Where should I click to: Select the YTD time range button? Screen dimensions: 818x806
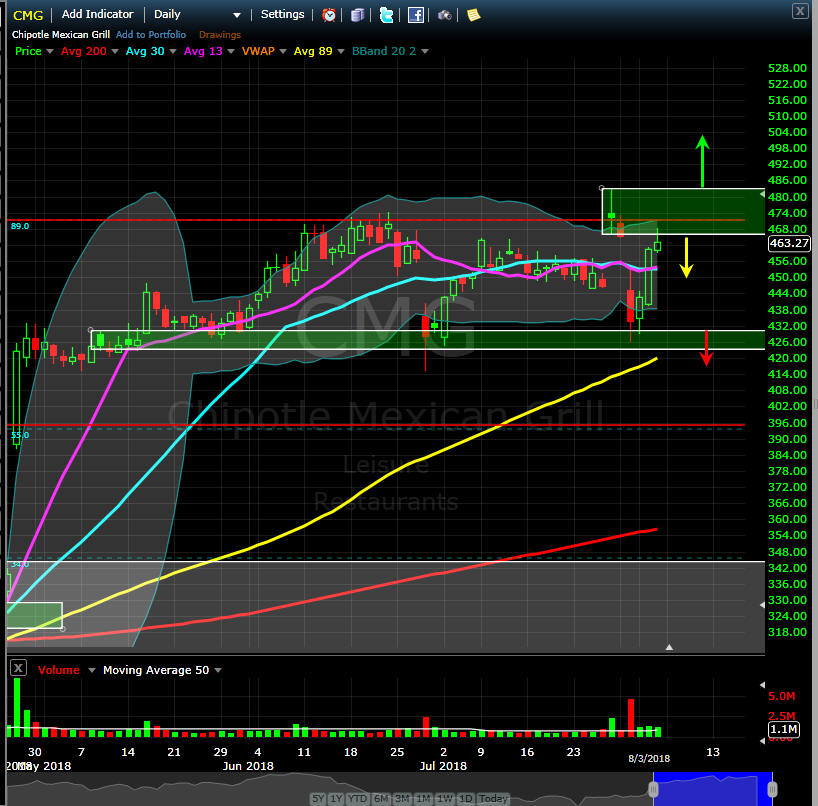357,799
